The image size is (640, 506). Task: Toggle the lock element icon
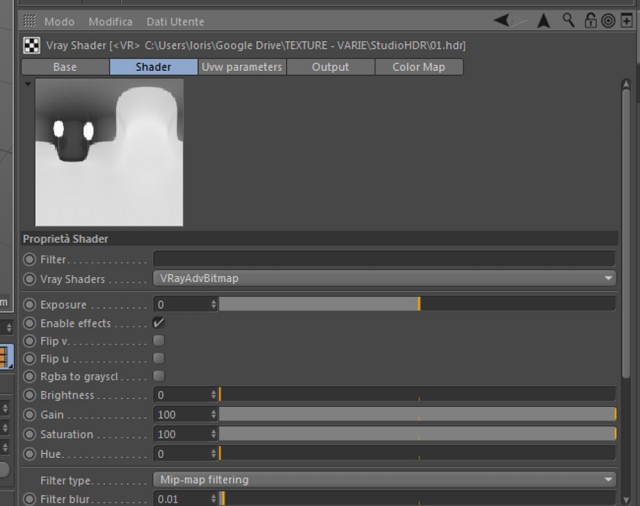590,20
